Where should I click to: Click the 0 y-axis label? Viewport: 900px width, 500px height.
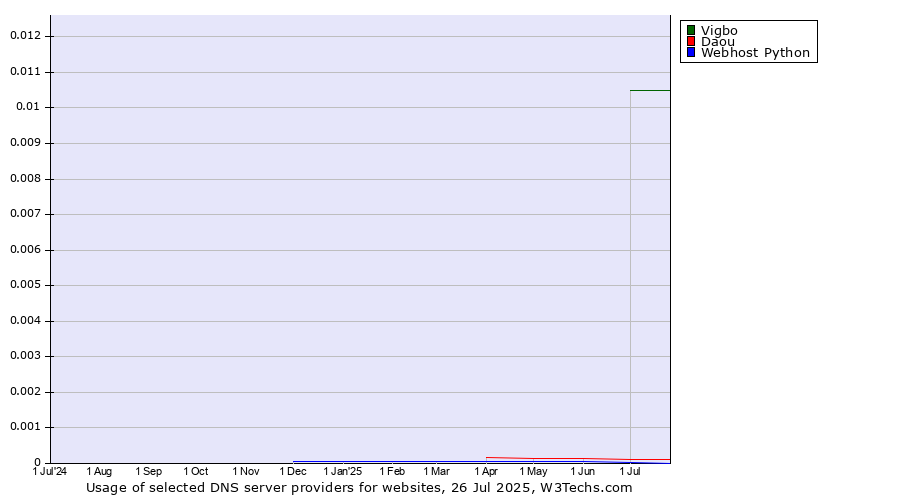(38, 462)
